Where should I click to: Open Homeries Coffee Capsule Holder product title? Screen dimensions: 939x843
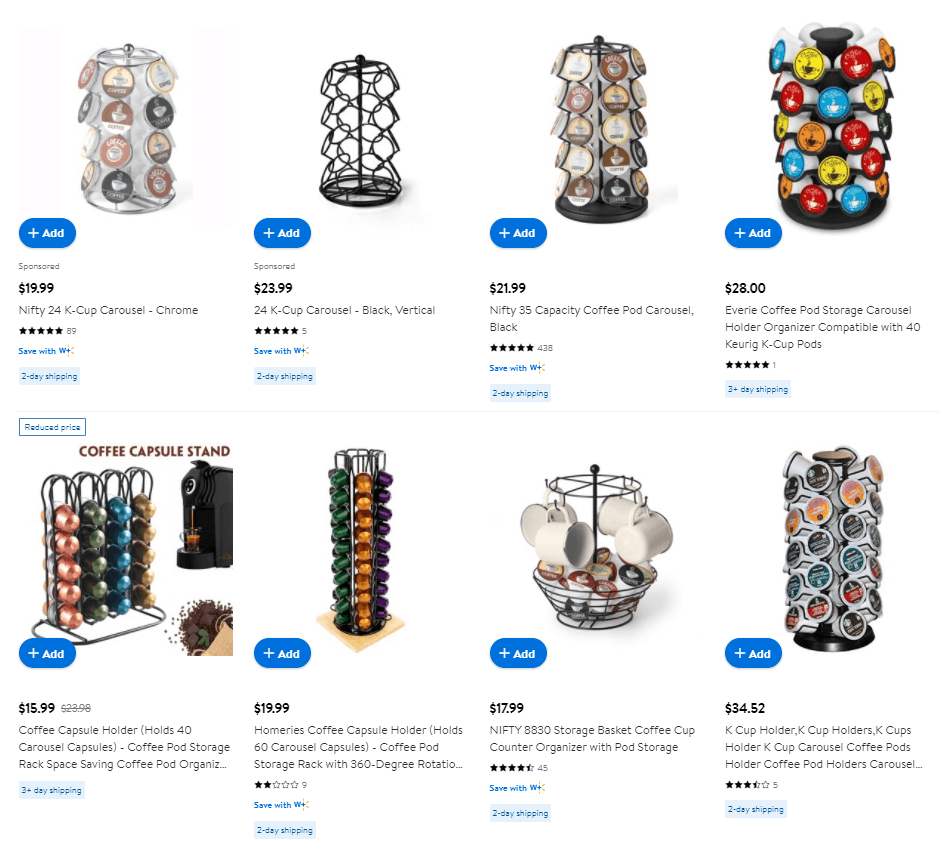[x=358, y=747]
